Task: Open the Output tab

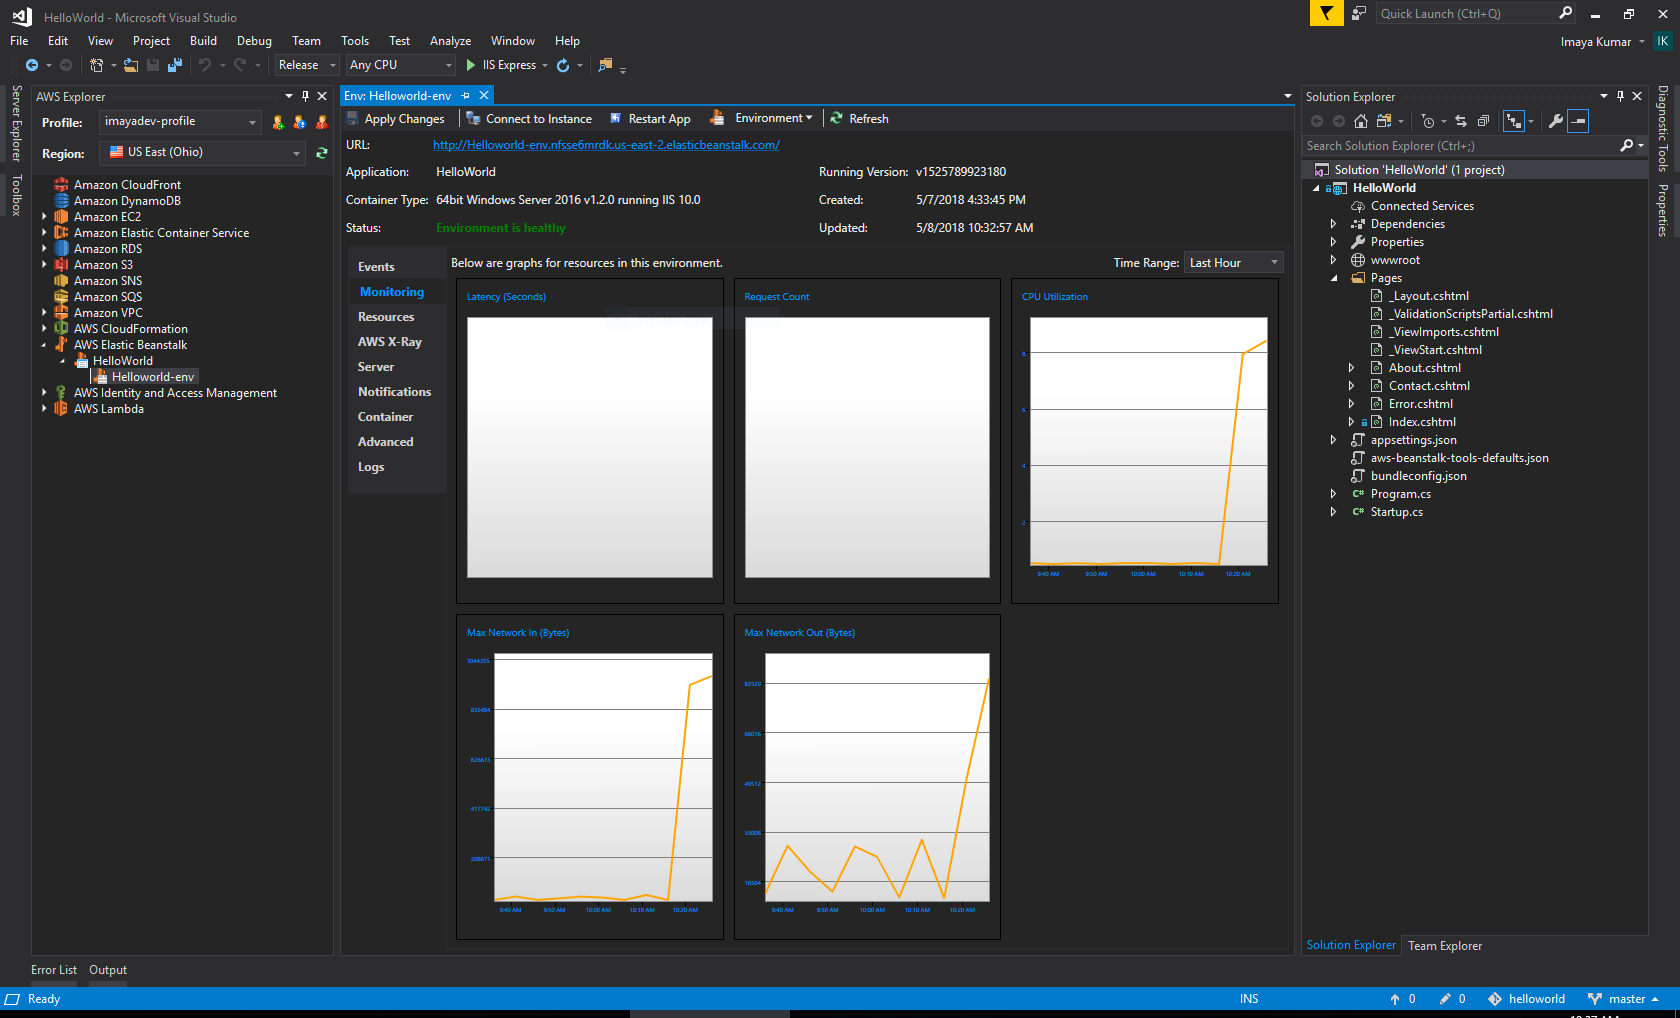Action: pos(108,970)
